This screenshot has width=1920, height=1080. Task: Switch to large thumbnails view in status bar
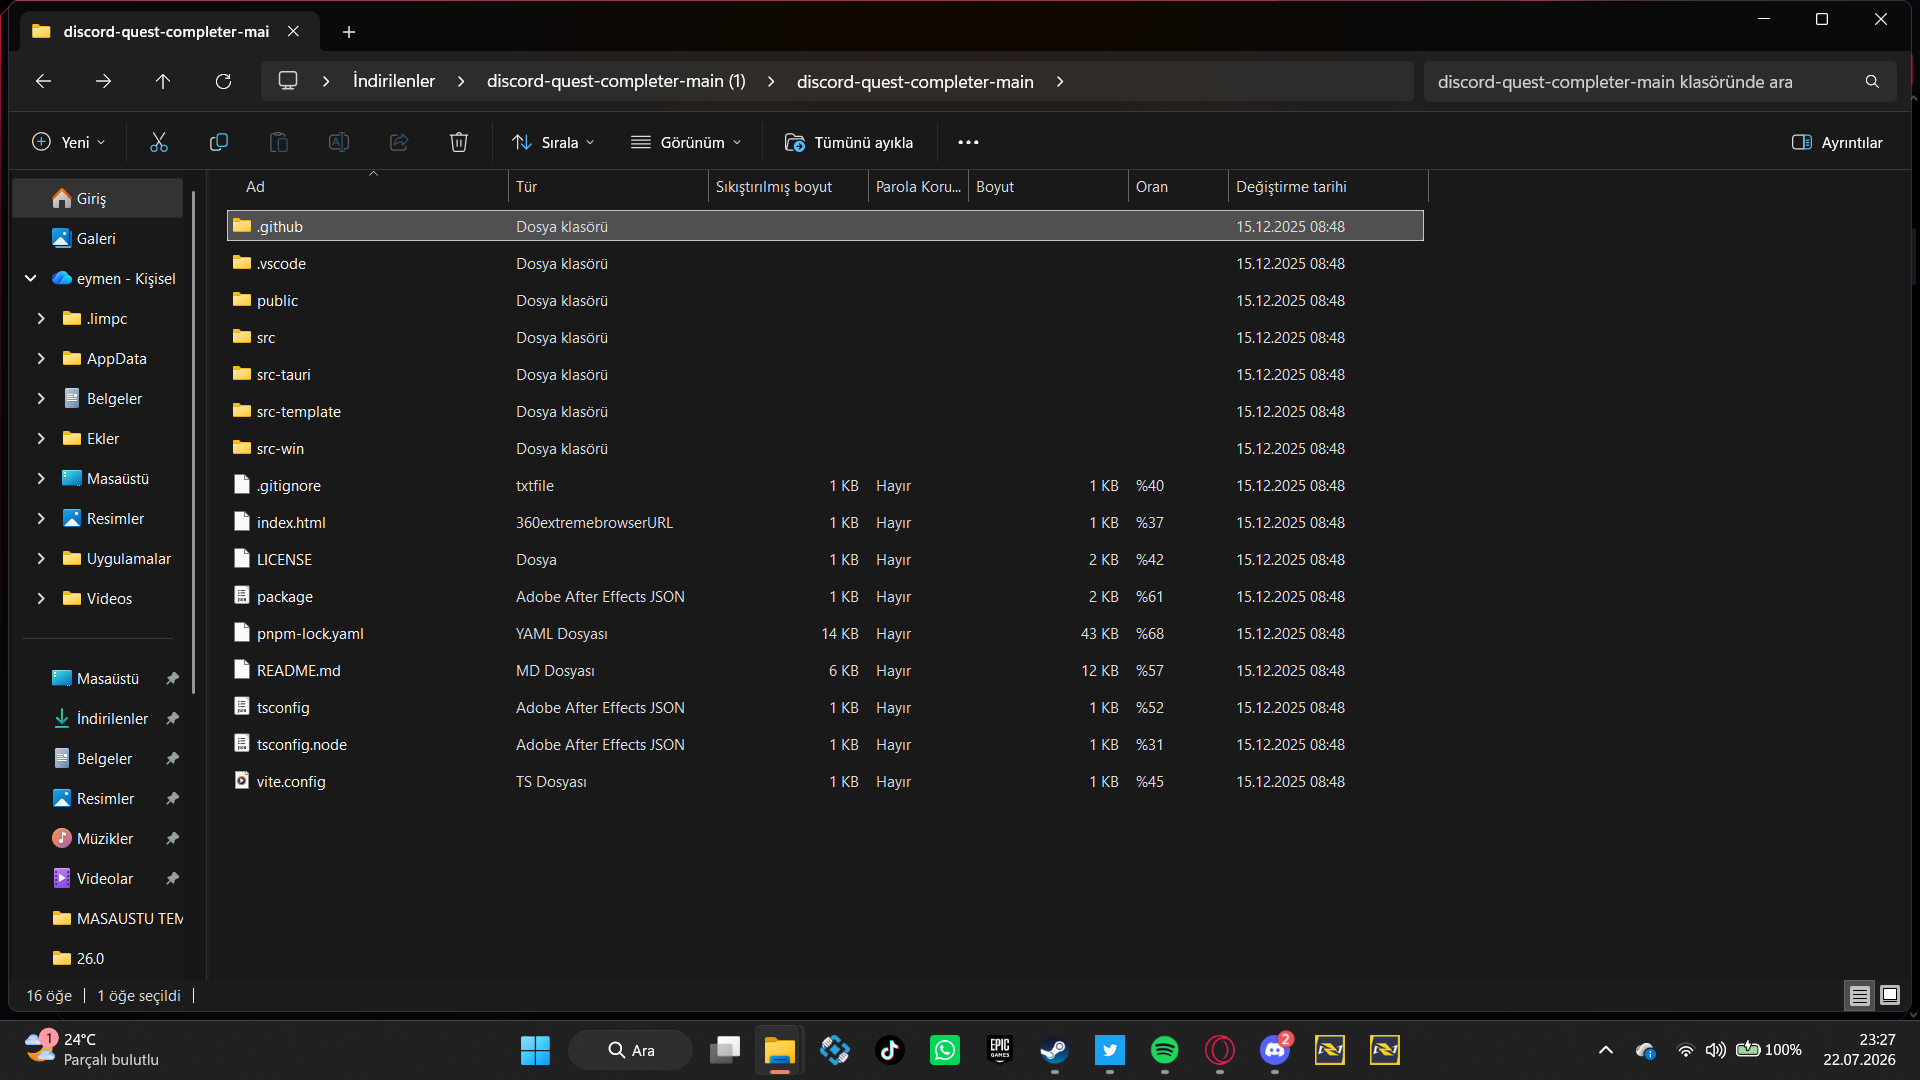point(1890,995)
